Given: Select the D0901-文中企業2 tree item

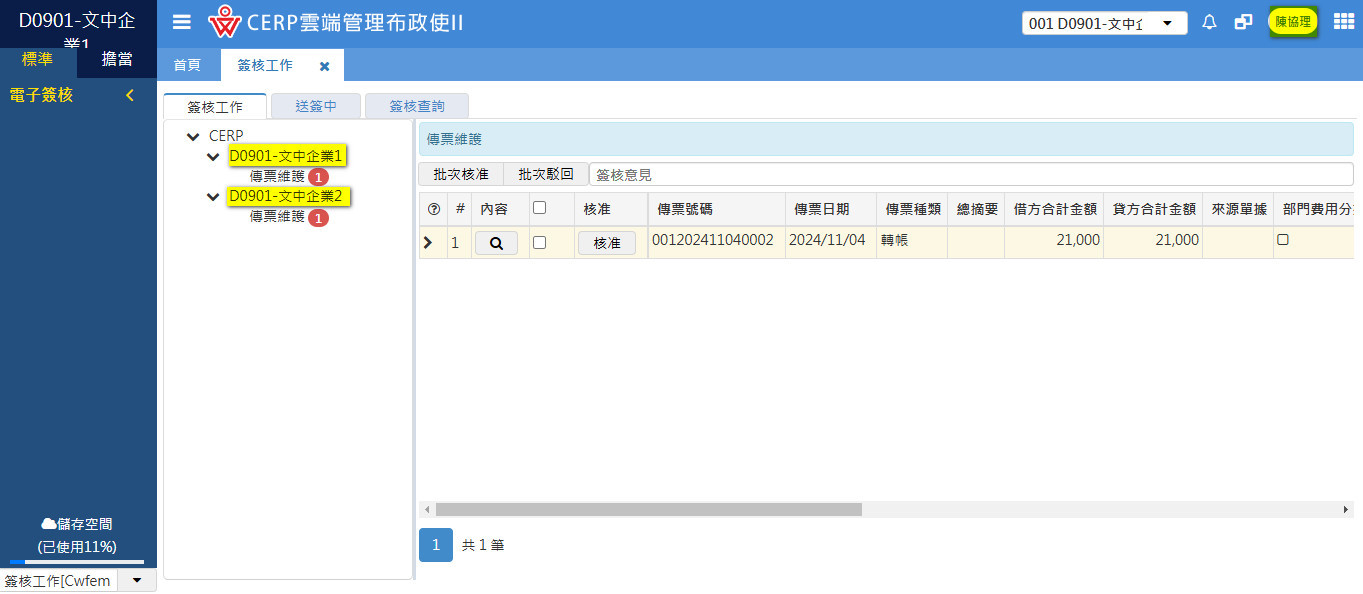Looking at the screenshot, I should 287,196.
